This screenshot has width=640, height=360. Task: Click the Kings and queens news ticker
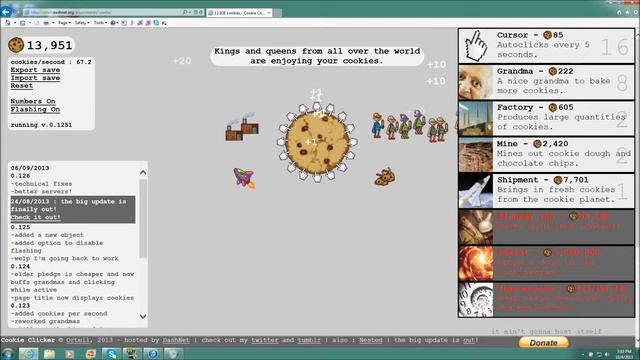[317, 56]
